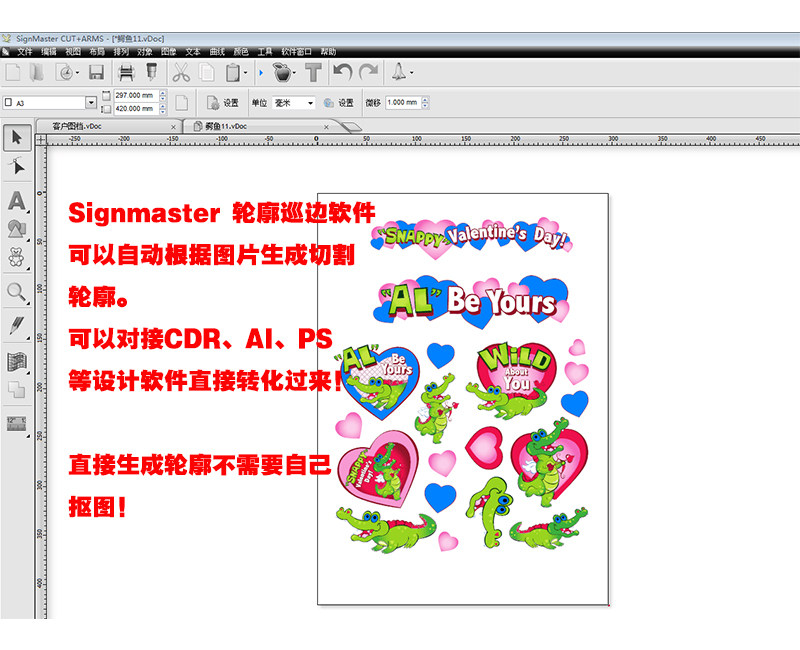Screen dimensions: 800x650
Task: Open the 视图 menu
Action: point(73,52)
